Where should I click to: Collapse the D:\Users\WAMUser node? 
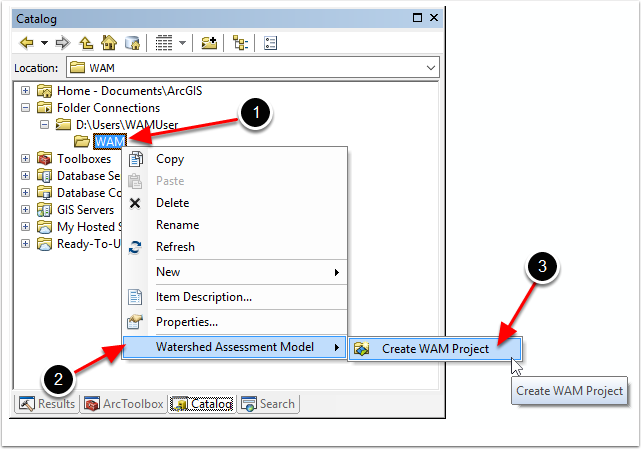(x=45, y=124)
